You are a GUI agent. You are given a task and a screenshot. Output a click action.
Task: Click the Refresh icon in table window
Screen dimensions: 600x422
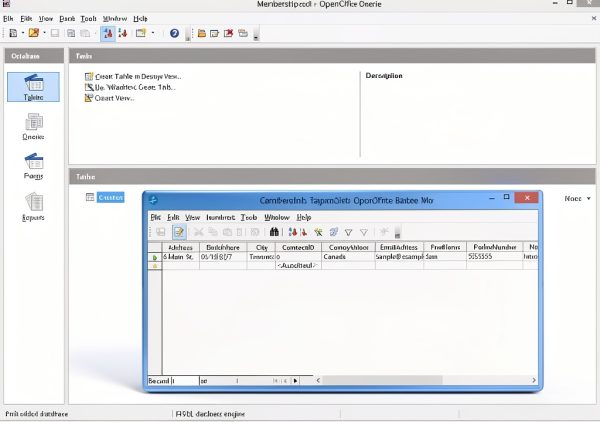[255, 232]
